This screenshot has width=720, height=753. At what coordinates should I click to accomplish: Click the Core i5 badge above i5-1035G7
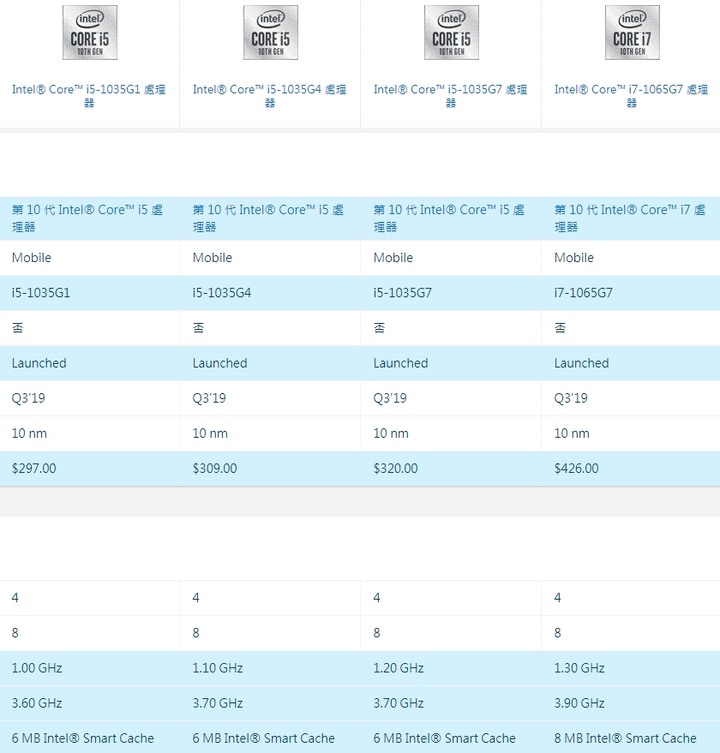pos(452,33)
